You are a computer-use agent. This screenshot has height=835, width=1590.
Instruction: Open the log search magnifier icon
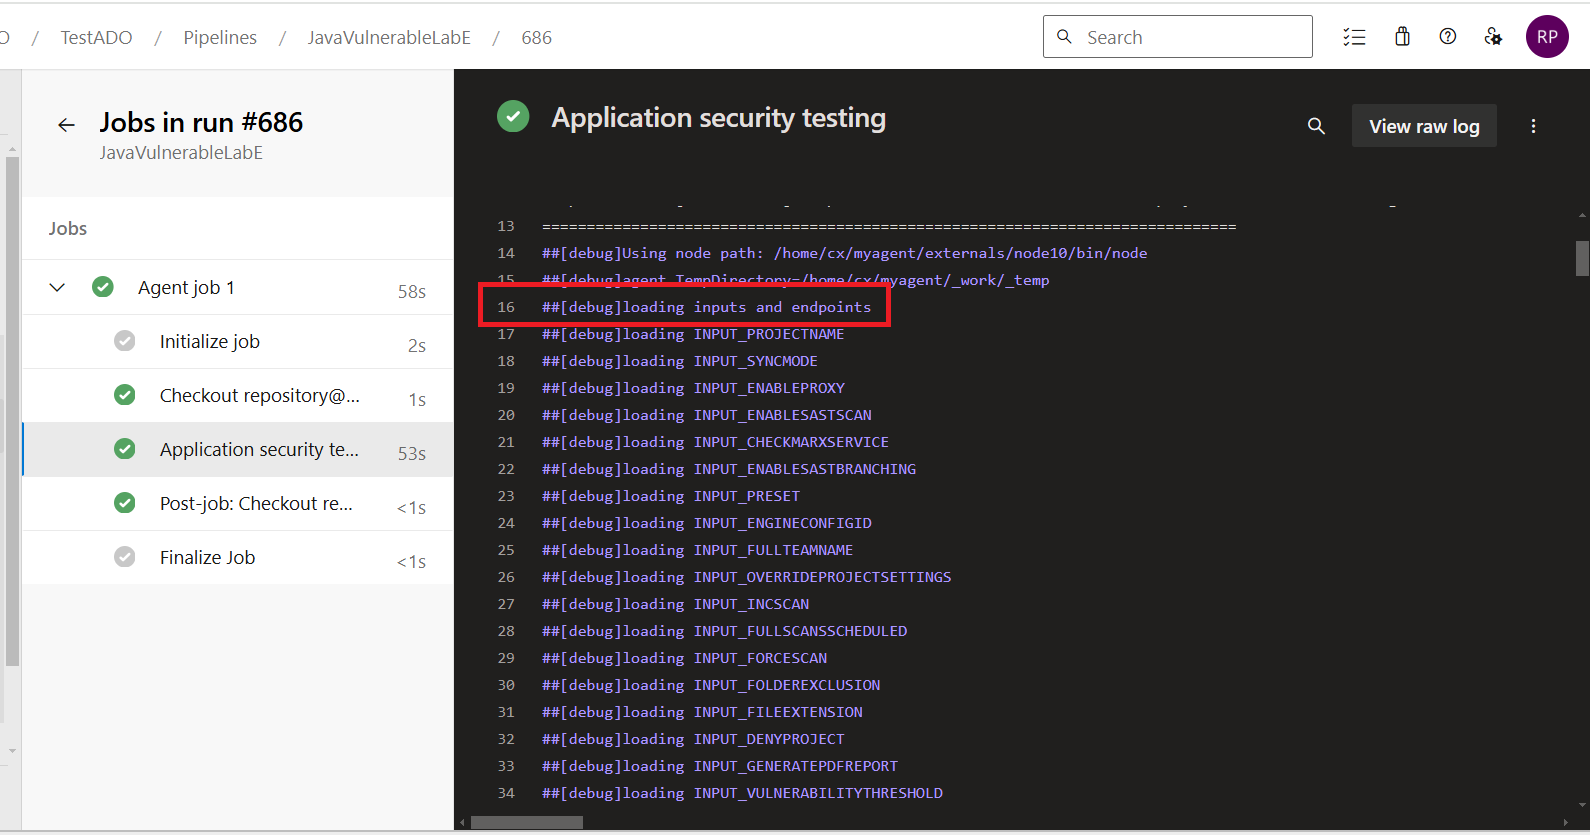(x=1316, y=126)
